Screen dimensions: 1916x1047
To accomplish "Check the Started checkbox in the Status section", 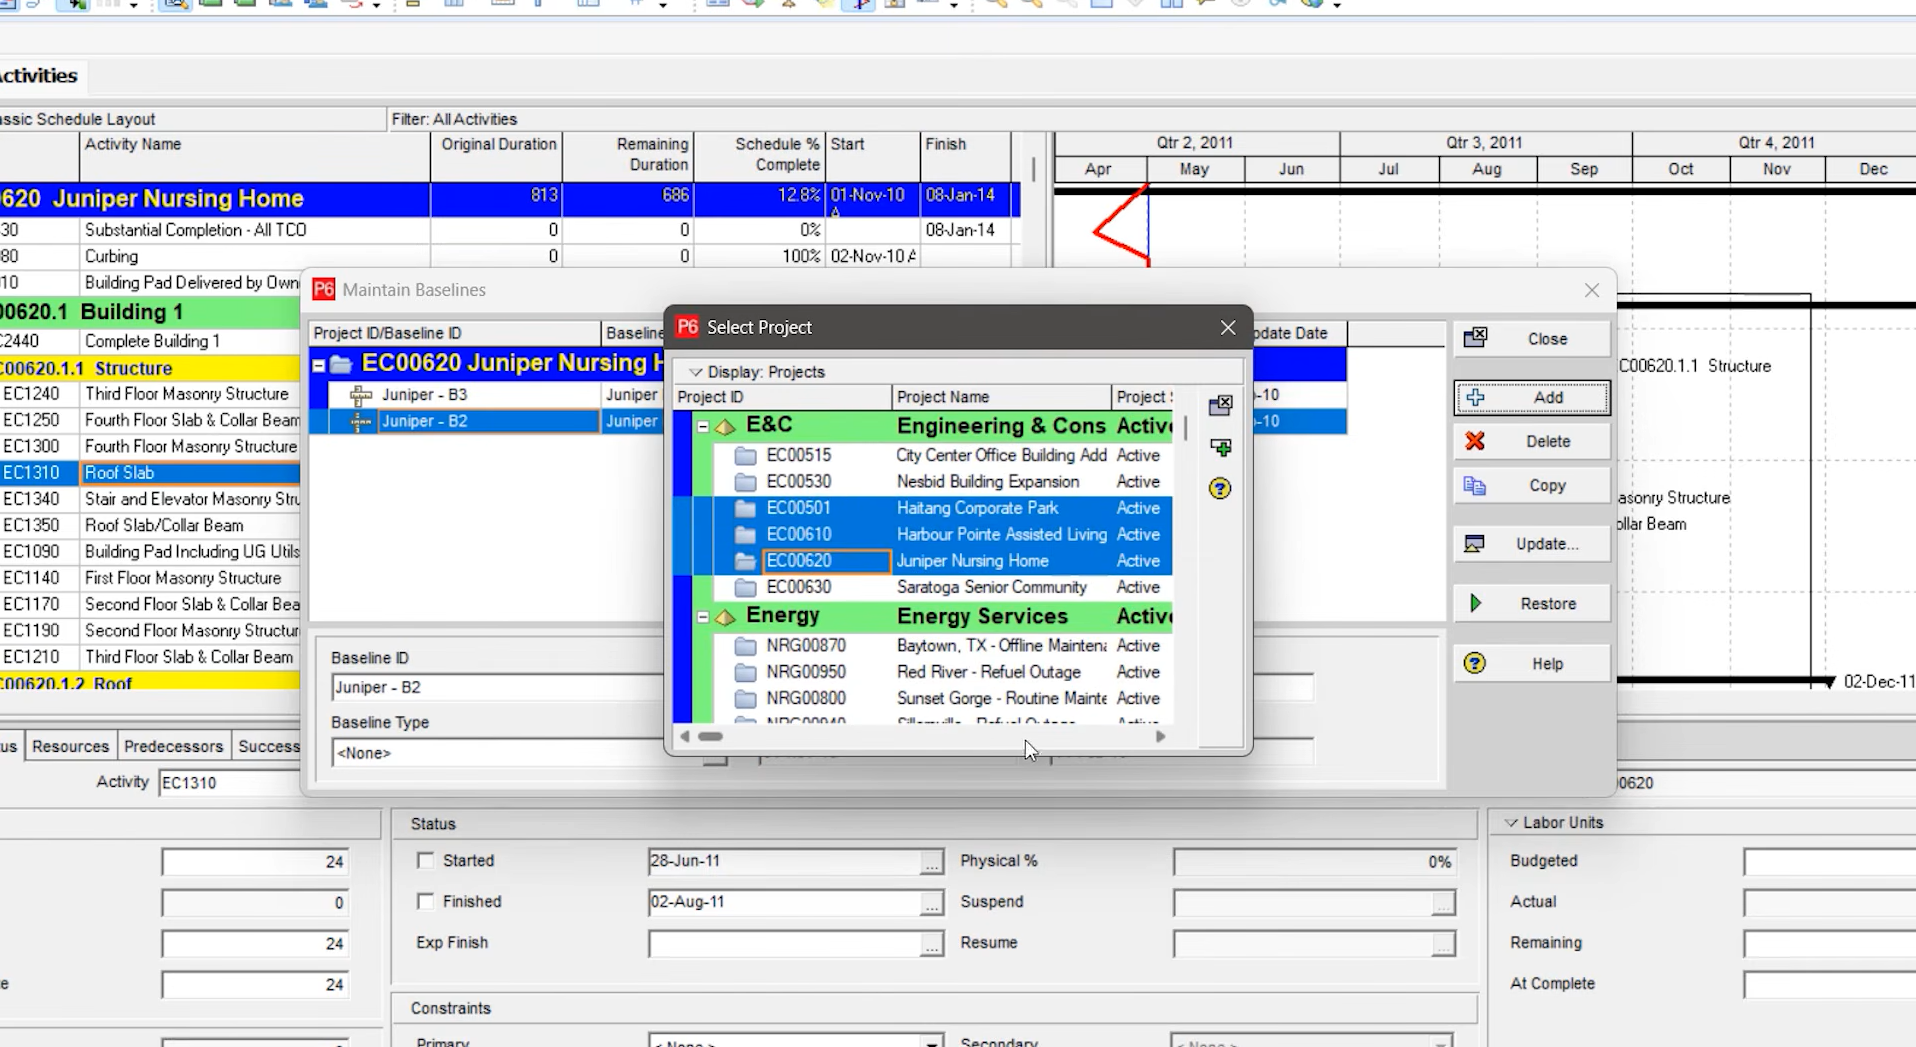I will [x=426, y=861].
